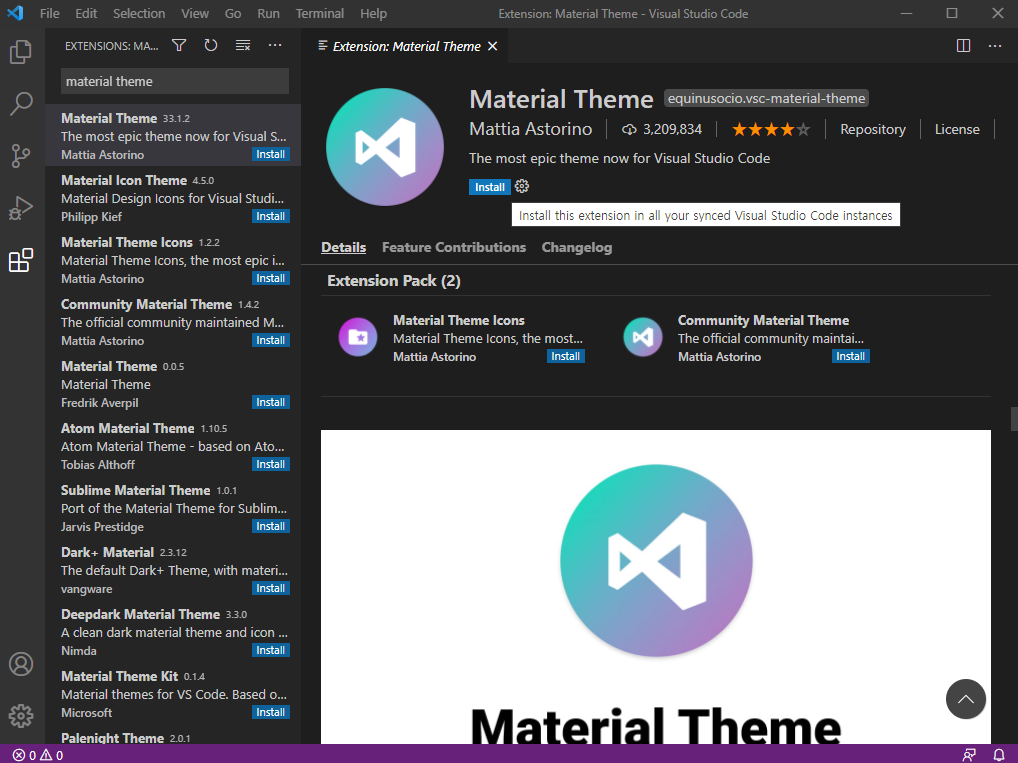The image size is (1018, 763).
Task: Click the extensions search field
Action: point(175,81)
